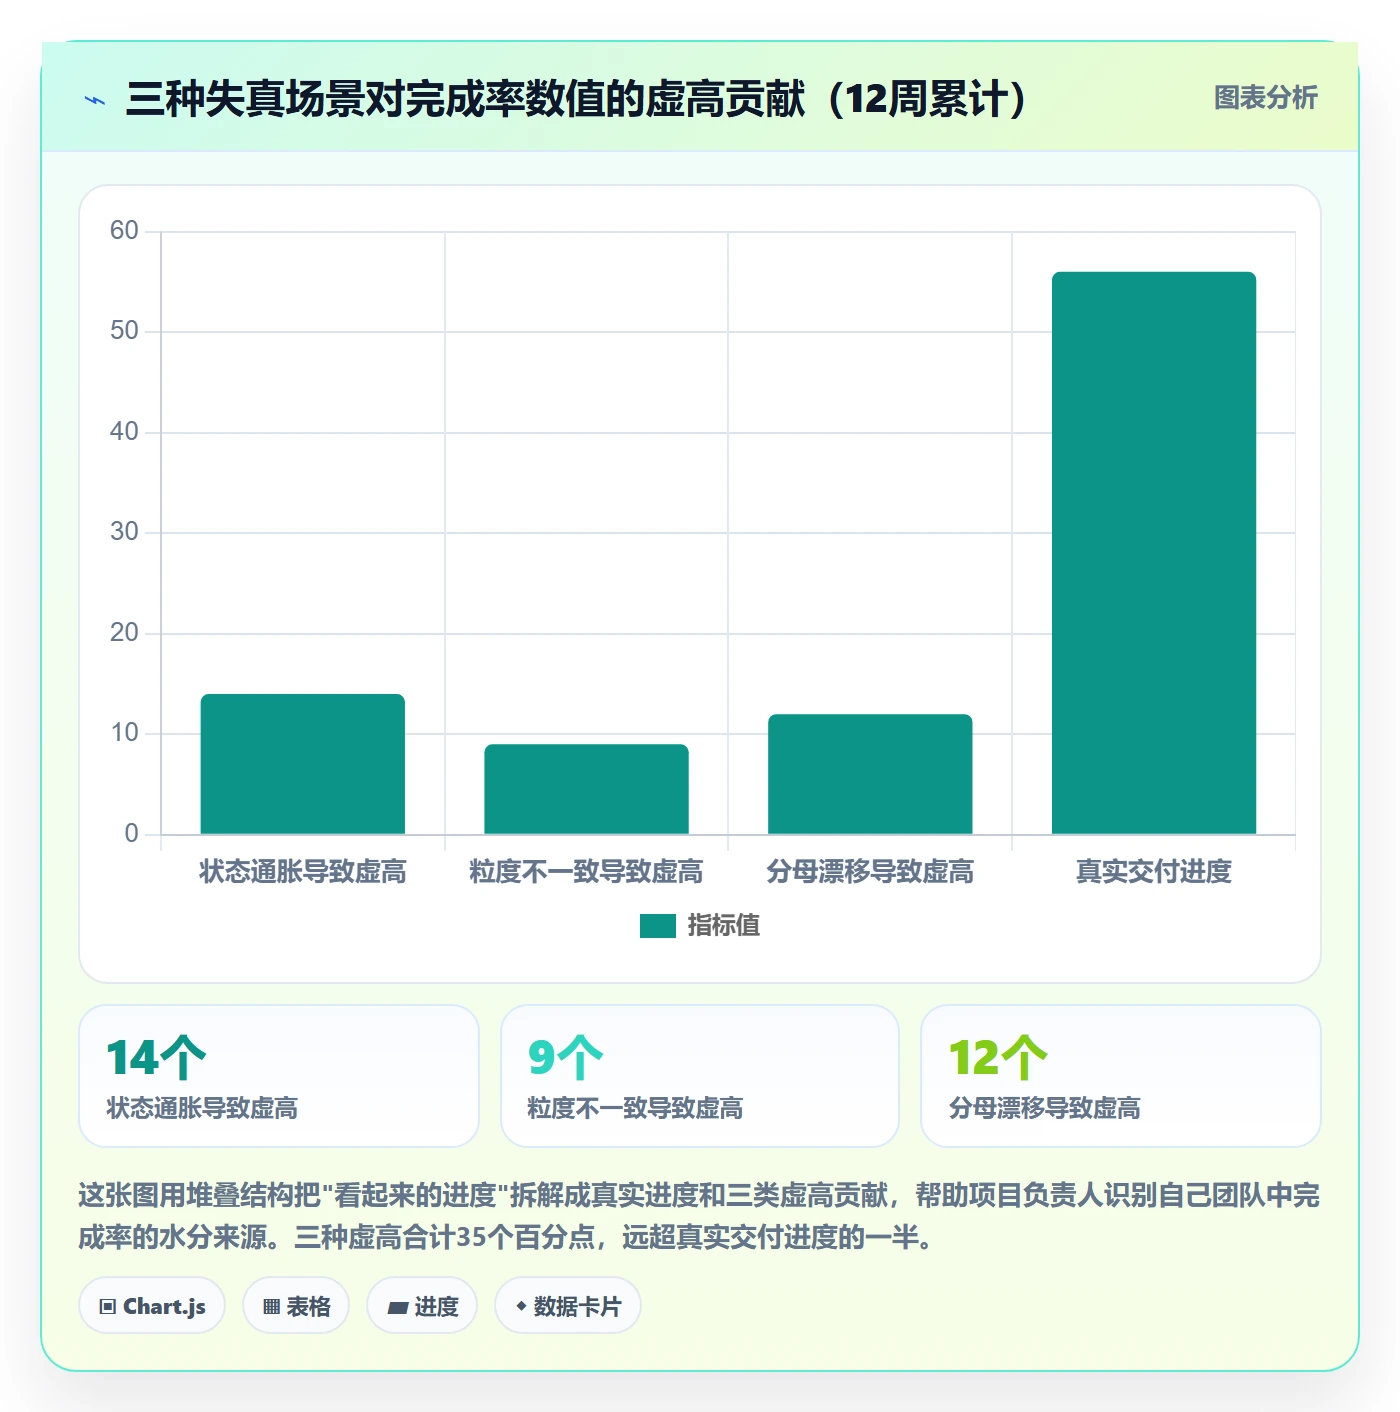Select the 进度 tag

click(x=422, y=1306)
